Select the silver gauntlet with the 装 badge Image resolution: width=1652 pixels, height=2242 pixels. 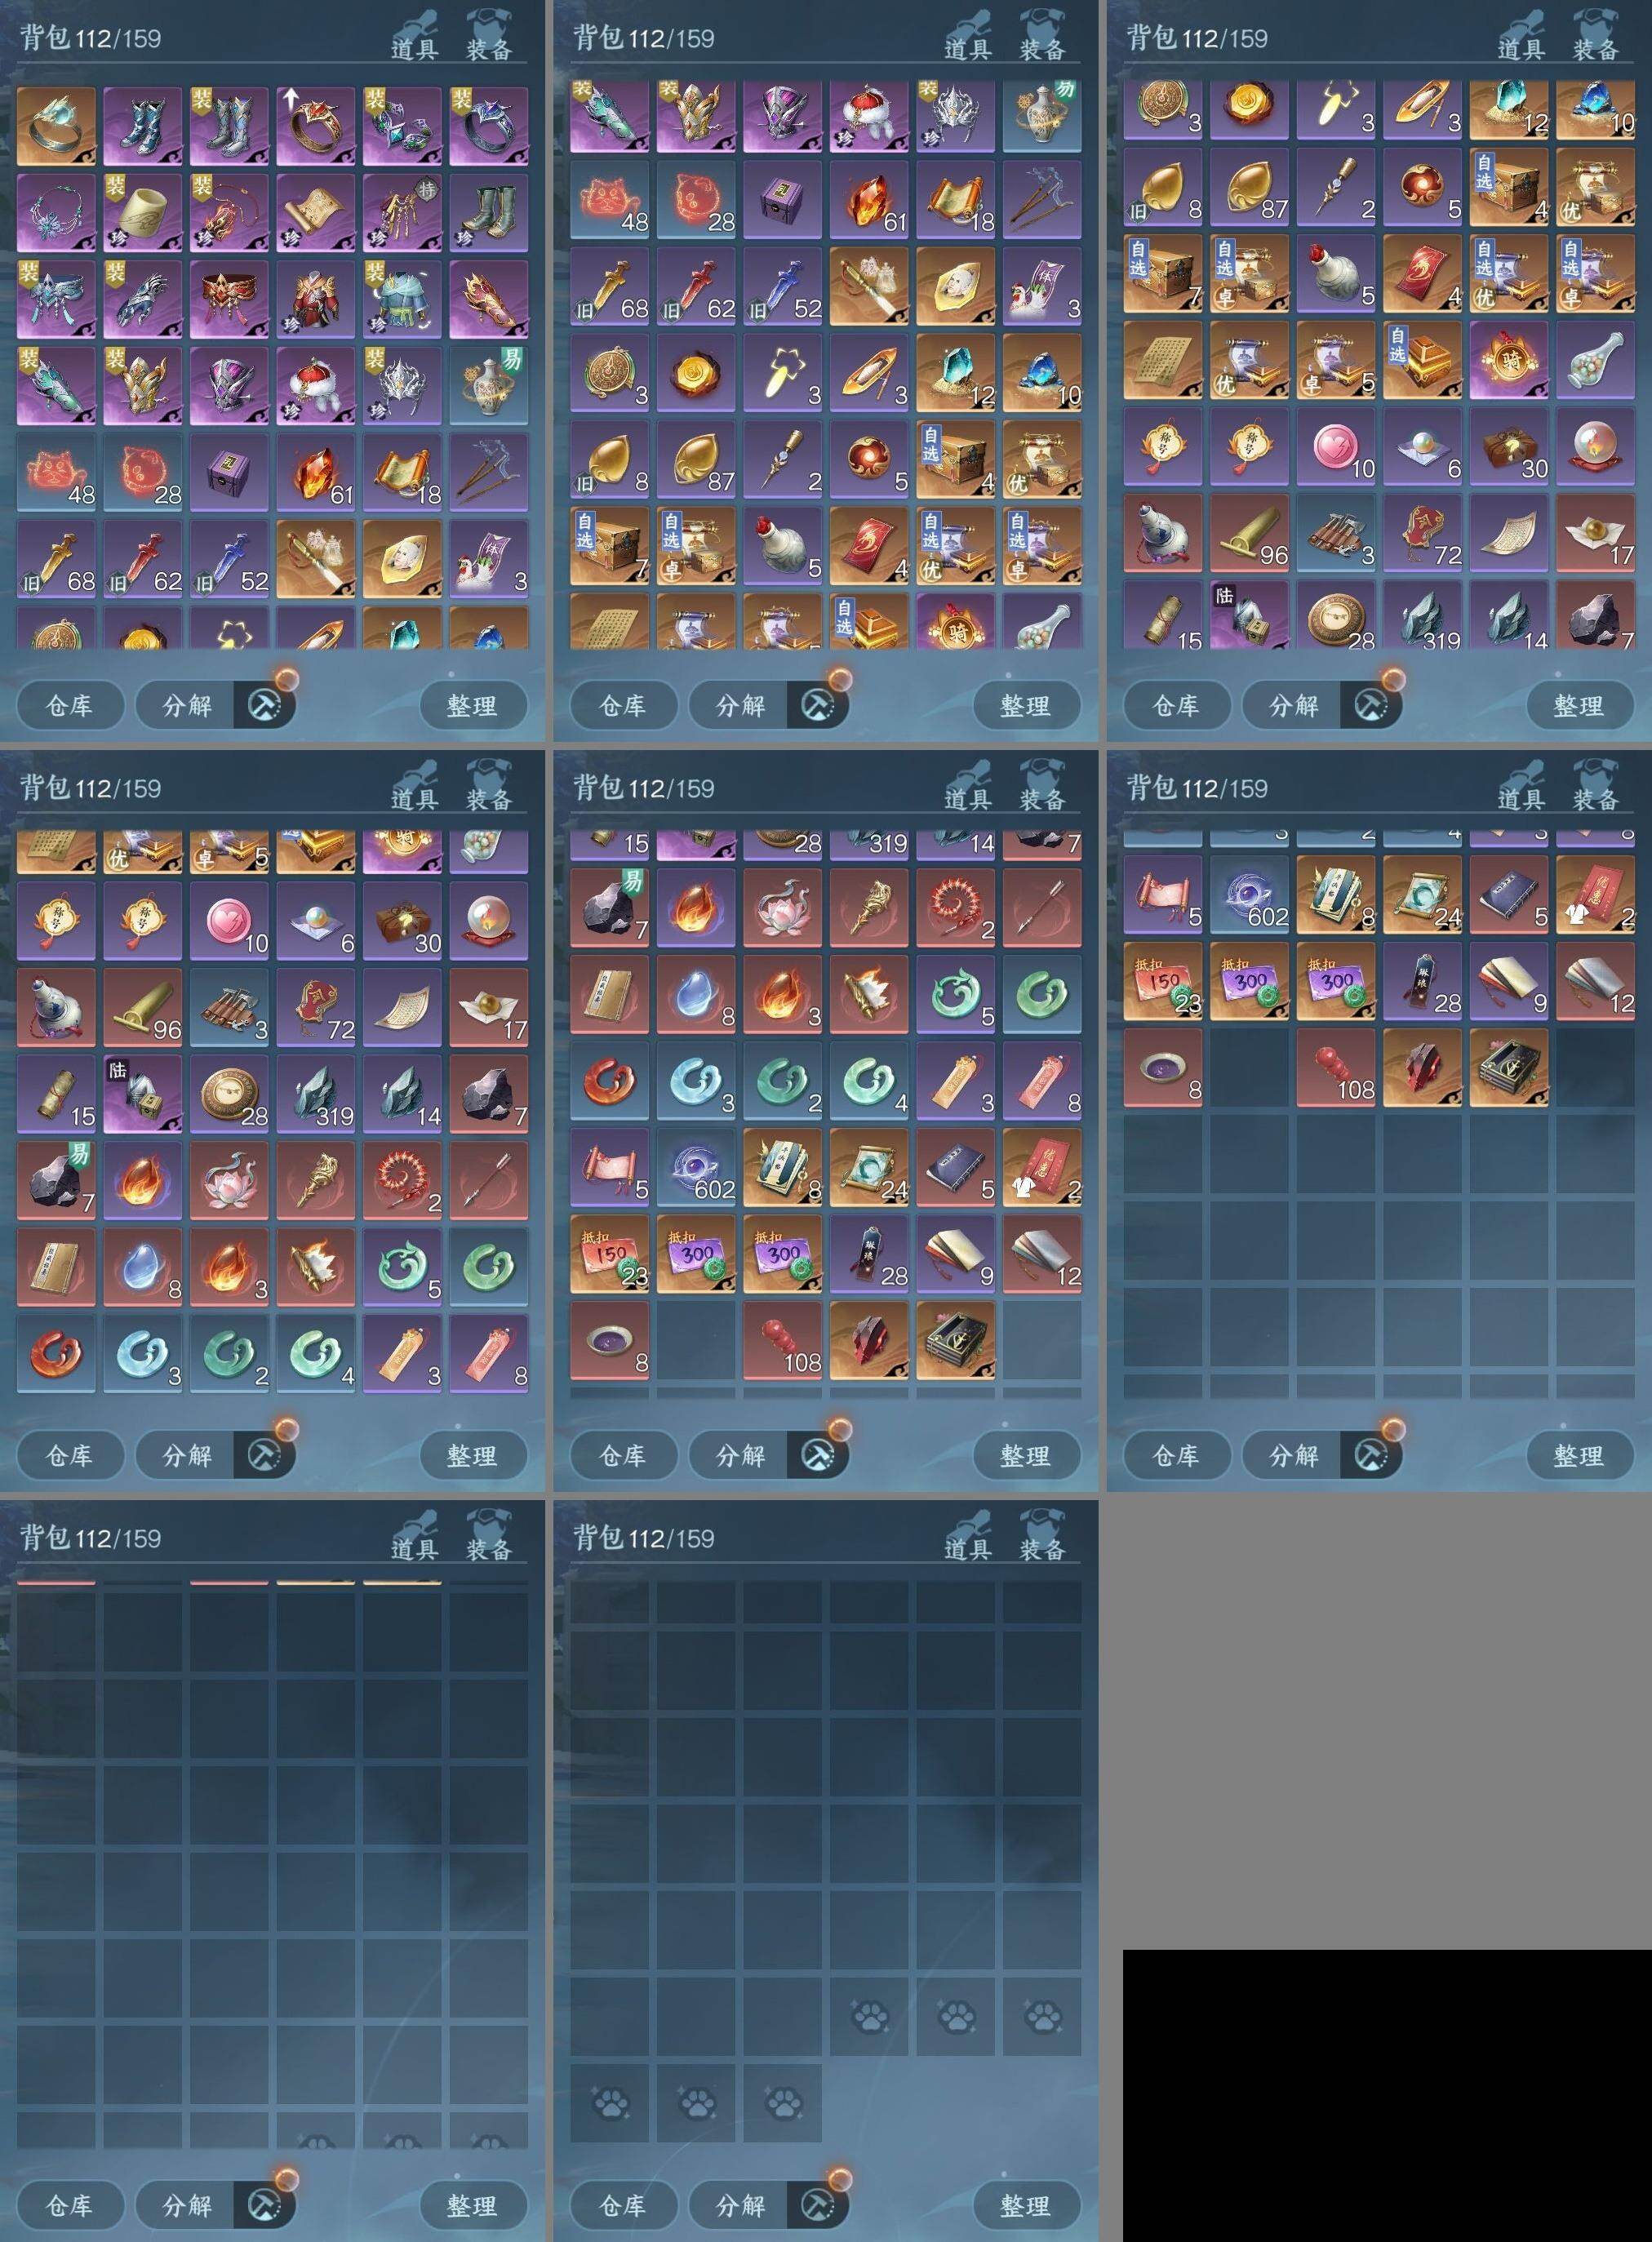(143, 299)
